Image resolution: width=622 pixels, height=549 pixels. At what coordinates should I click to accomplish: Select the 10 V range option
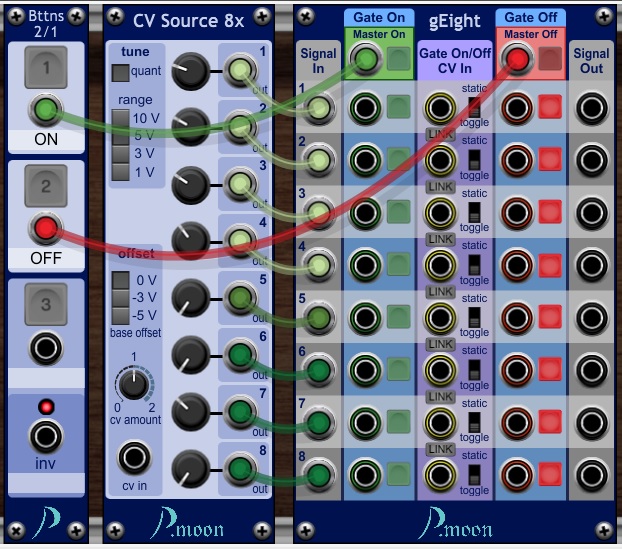pyautogui.click(x=120, y=118)
